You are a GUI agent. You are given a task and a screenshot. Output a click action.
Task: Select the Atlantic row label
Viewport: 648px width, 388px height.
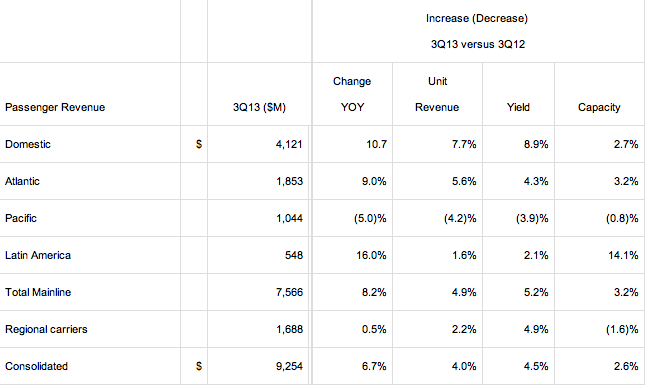click(22, 181)
